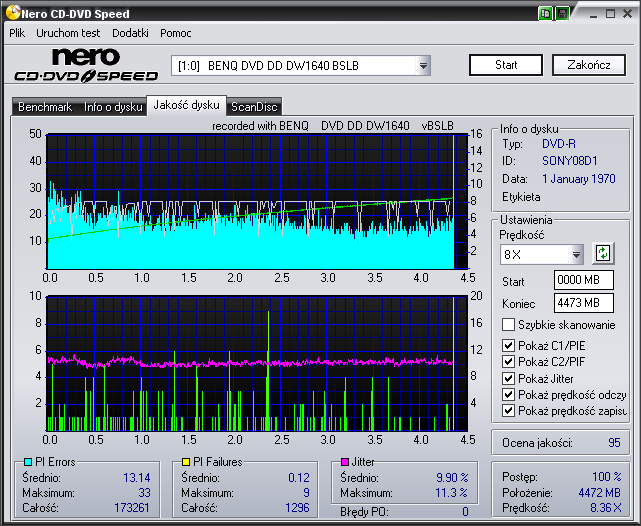Maximize the Nero CD-DVD Speed window

click(x=610, y=14)
